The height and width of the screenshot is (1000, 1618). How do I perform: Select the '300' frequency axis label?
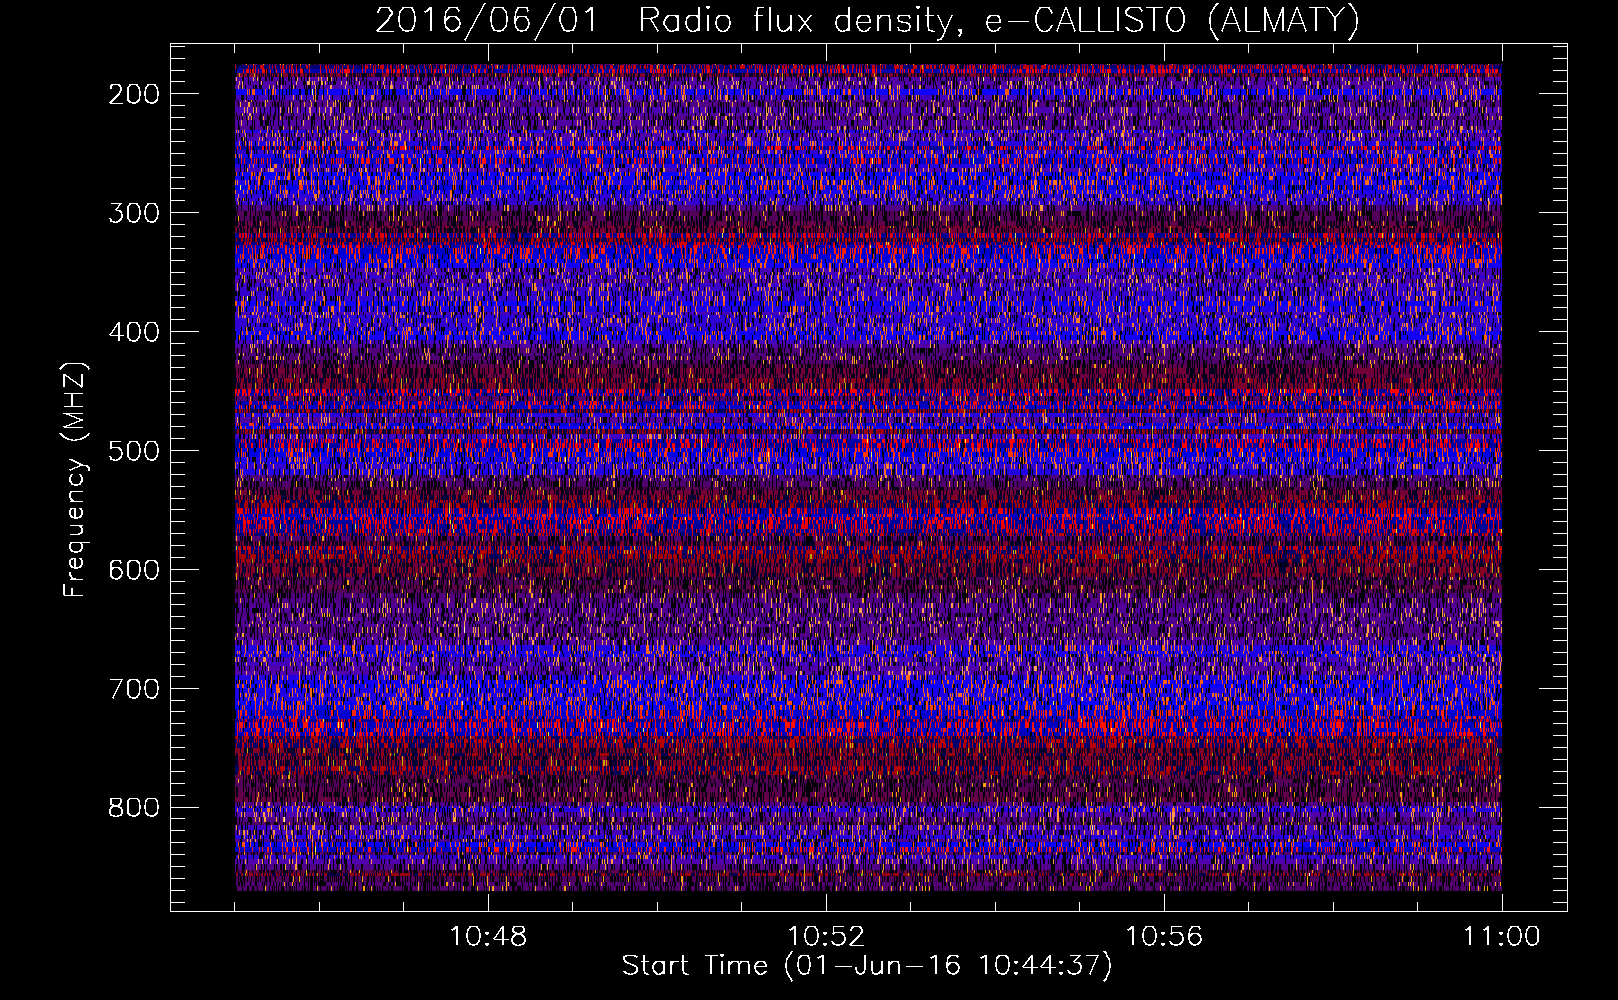click(x=133, y=214)
